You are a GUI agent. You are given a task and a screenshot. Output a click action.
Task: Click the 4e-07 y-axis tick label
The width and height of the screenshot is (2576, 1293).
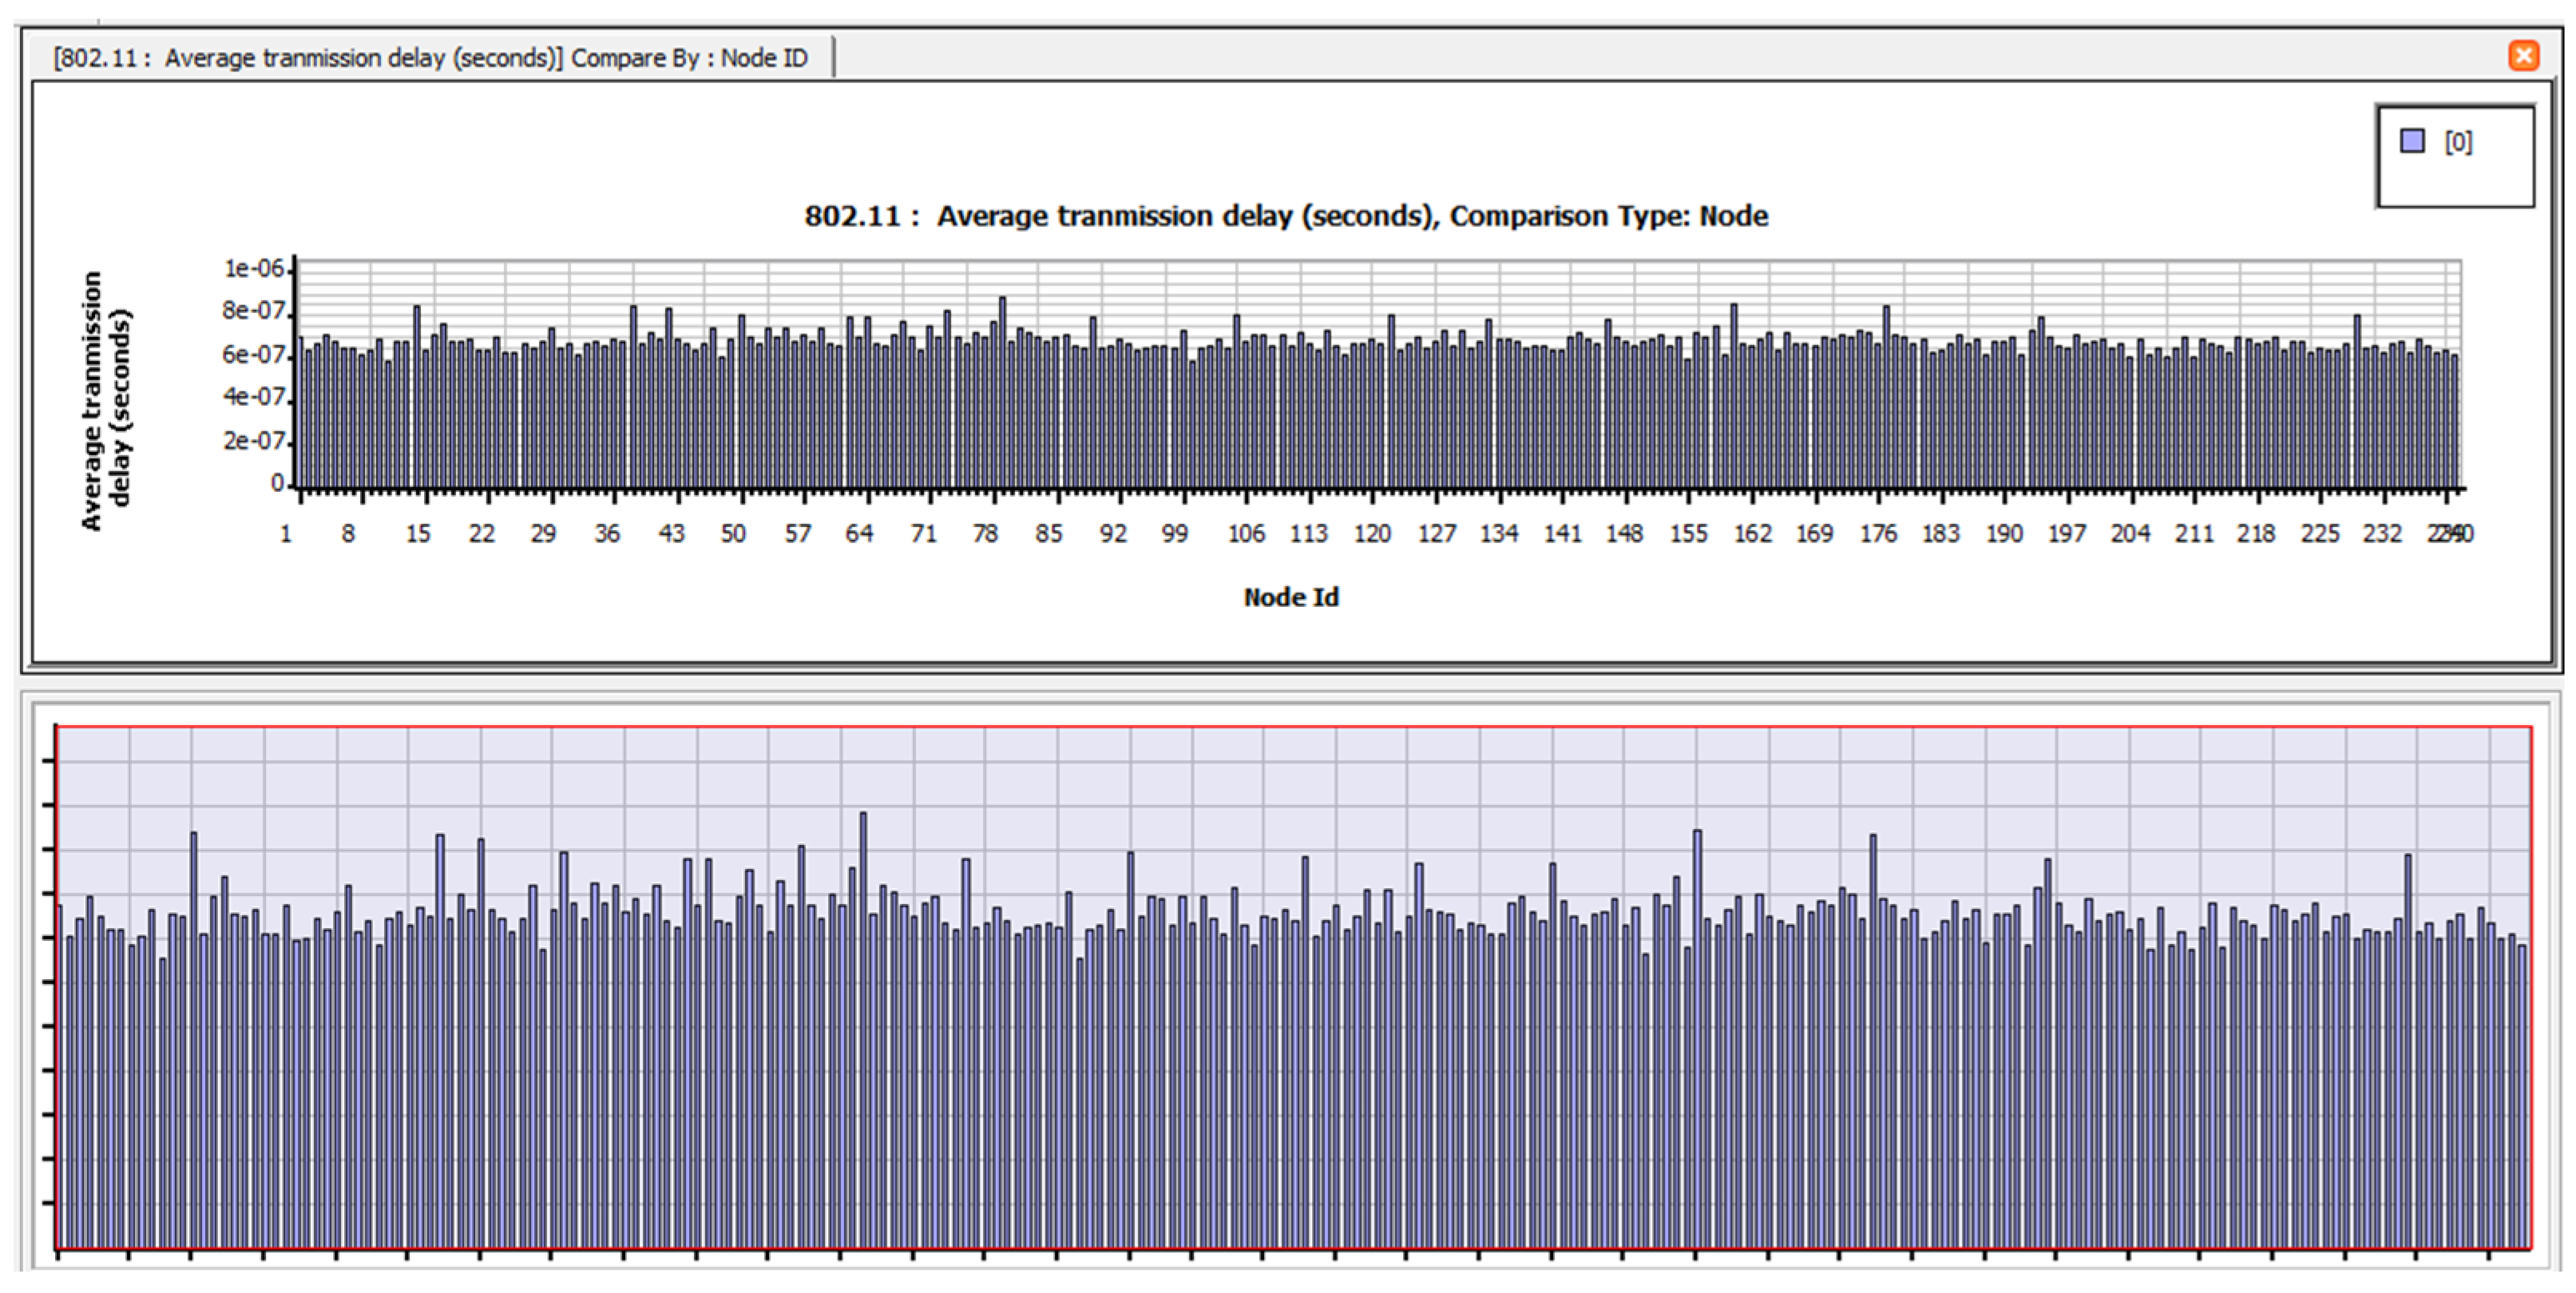pyautogui.click(x=254, y=397)
